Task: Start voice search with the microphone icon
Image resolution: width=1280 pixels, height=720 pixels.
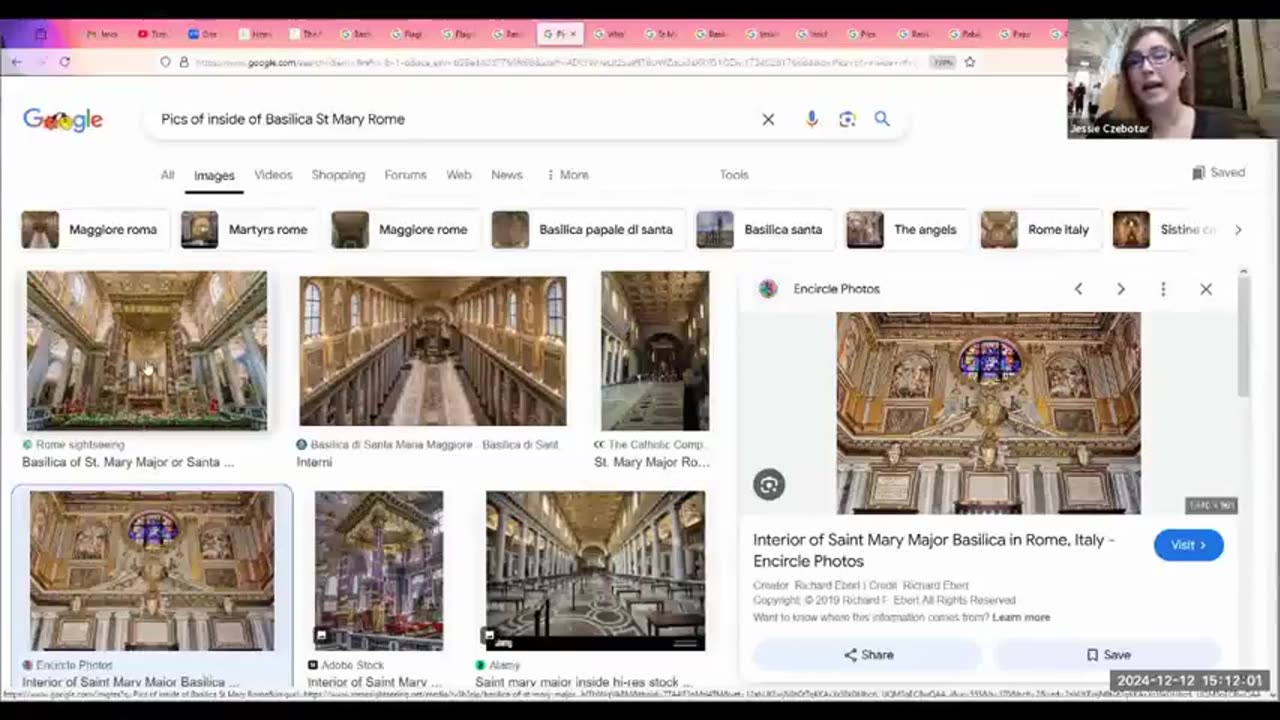Action: (812, 119)
